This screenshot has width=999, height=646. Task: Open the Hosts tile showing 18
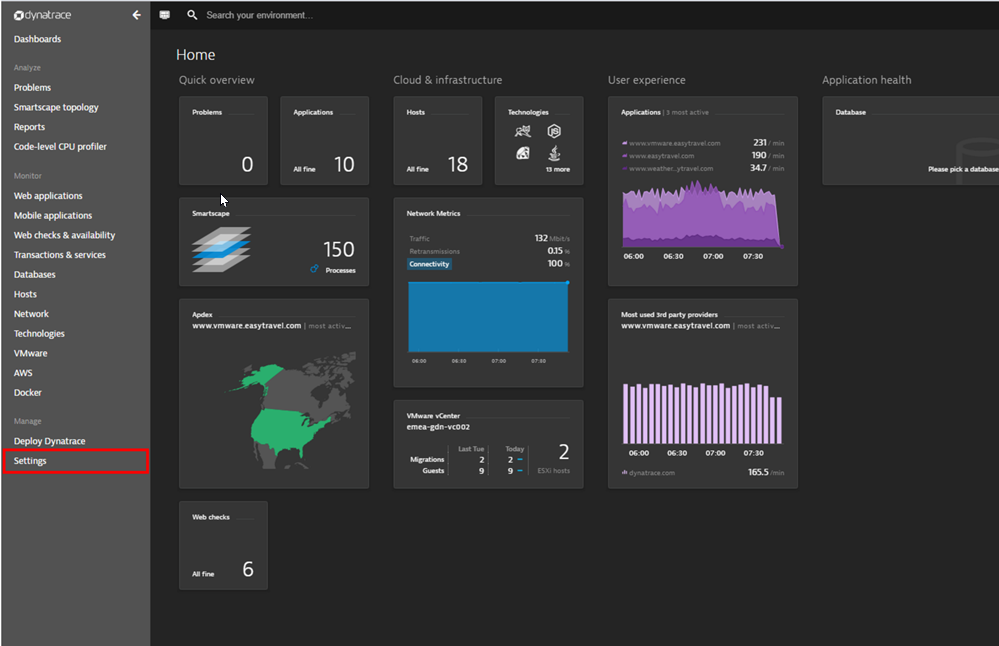pos(438,141)
